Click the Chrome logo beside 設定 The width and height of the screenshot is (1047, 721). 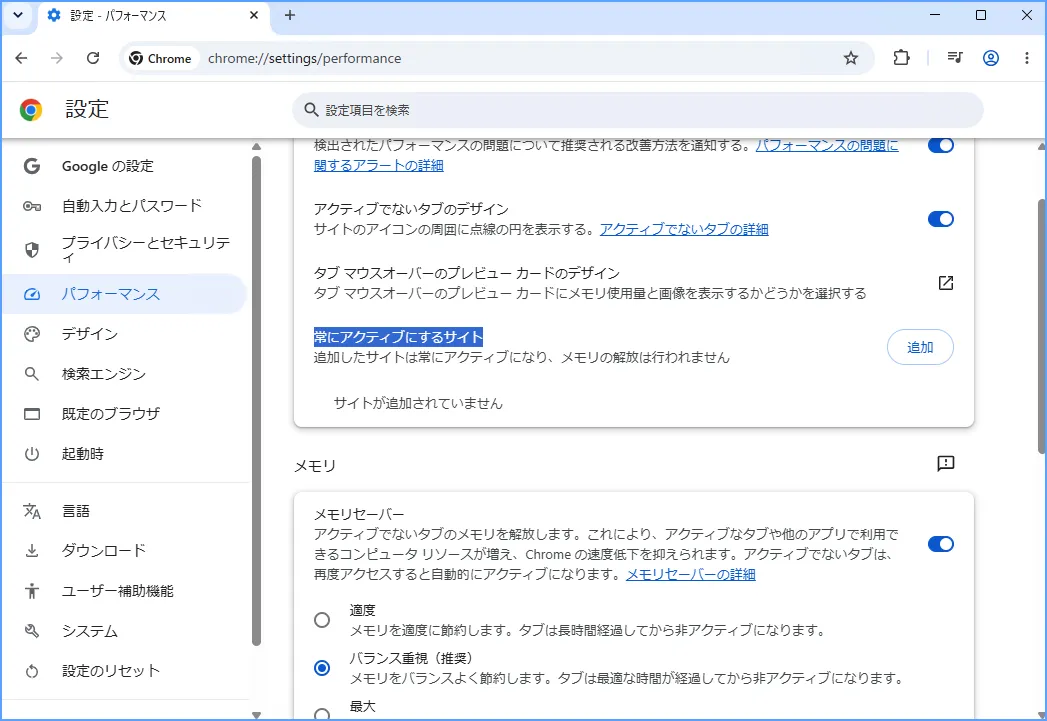[x=31, y=109]
